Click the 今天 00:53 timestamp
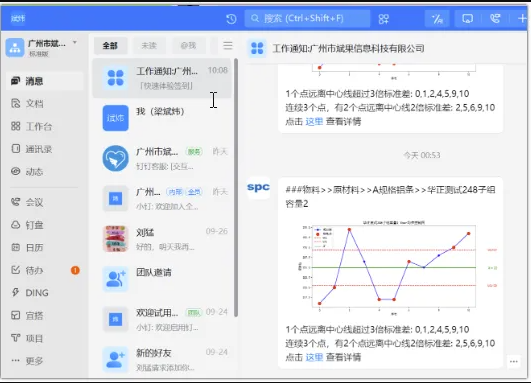 pyautogui.click(x=422, y=155)
